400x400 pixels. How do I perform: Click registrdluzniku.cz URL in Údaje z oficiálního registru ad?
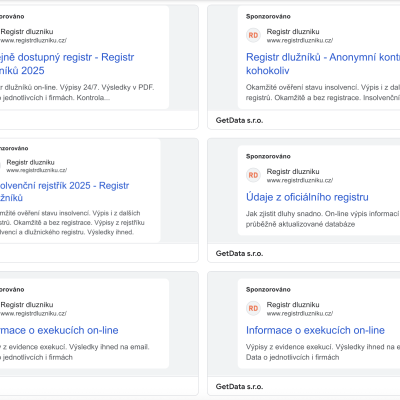pyautogui.click(x=300, y=180)
